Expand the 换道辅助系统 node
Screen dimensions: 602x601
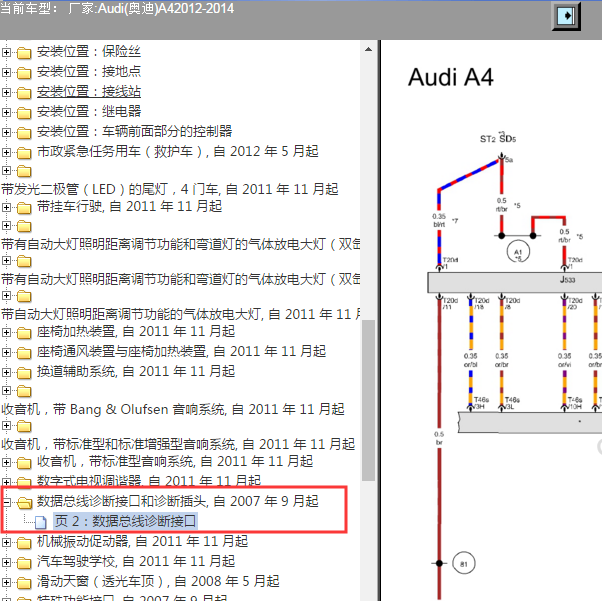click(6, 372)
